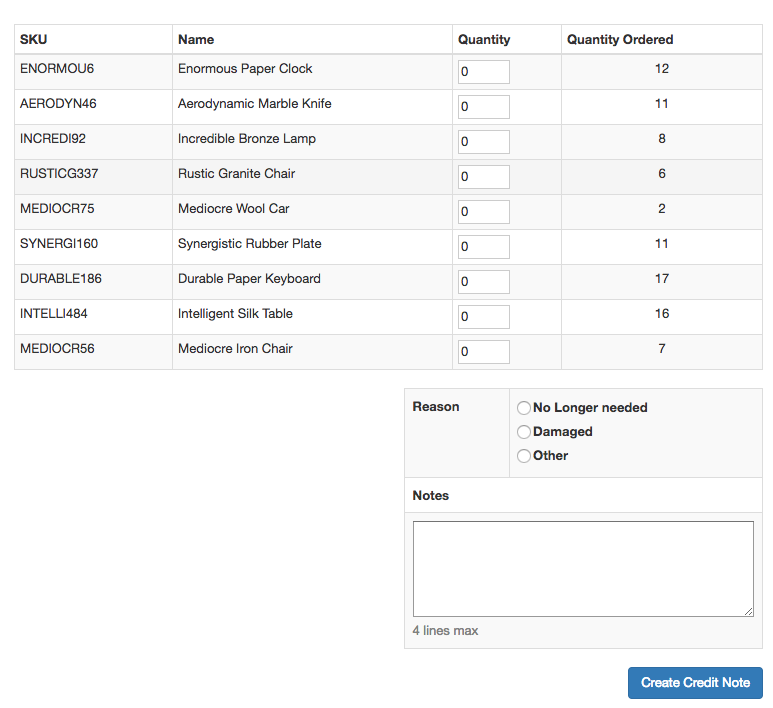Select quantity field for Intelligent Silk Table
Screen dimensions: 773x708
(x=484, y=317)
